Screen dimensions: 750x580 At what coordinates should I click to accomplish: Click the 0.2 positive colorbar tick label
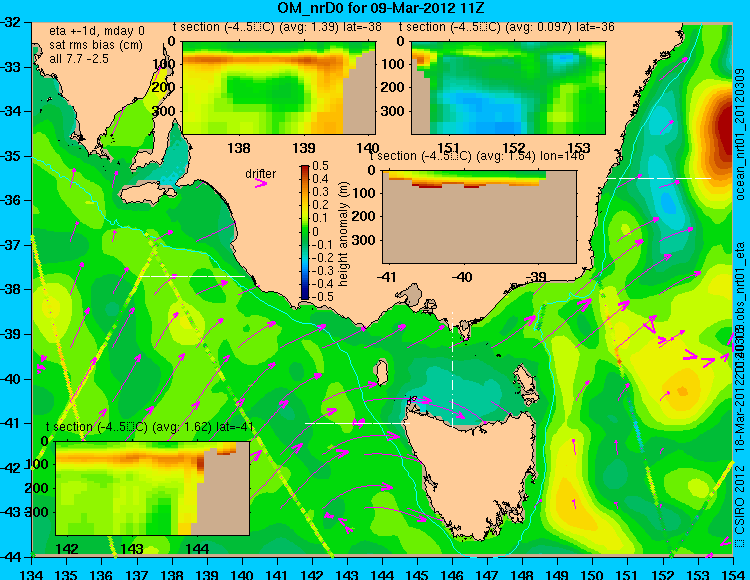coord(320,205)
